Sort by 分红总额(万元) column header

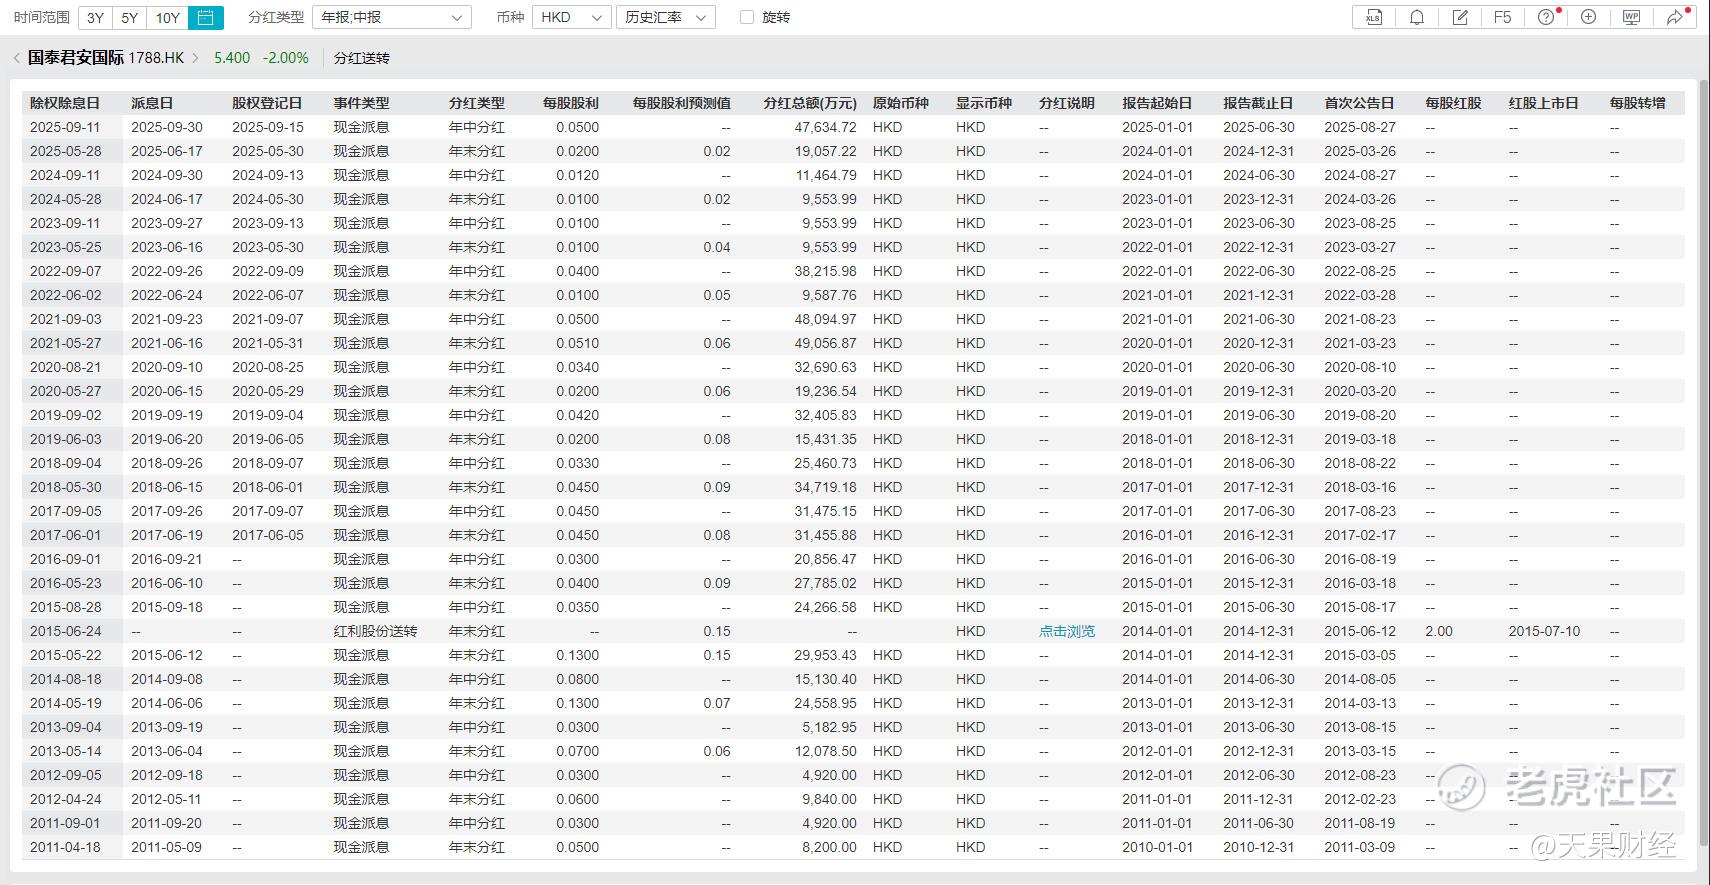[810, 103]
